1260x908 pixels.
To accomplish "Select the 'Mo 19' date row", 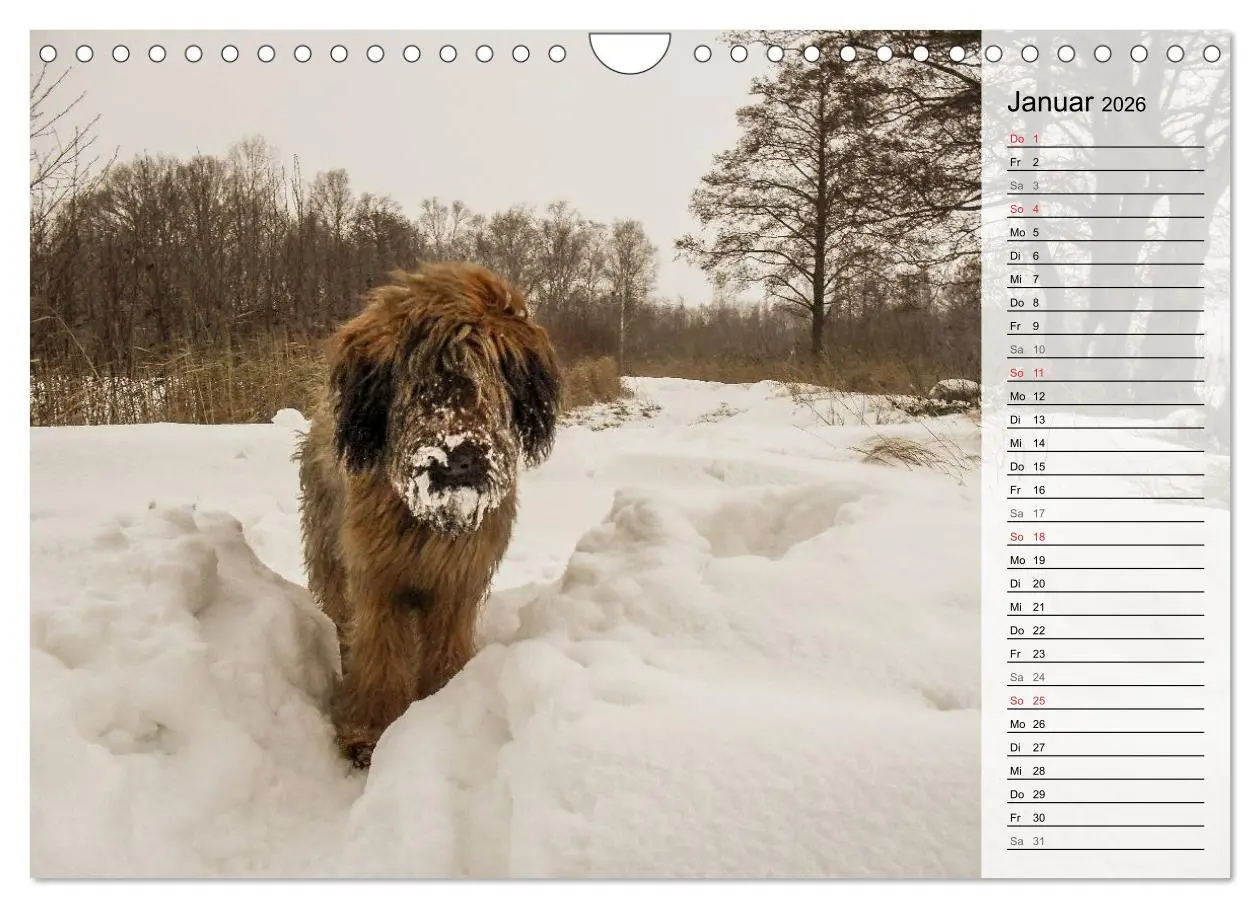I will pos(1105,560).
